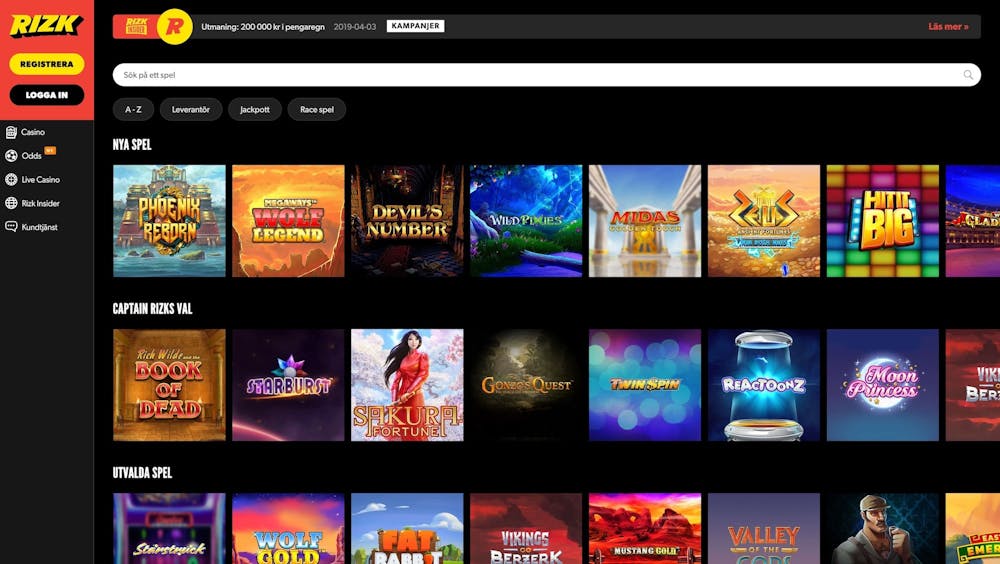This screenshot has width=1000, height=564.
Task: Open the Starstruck game tile
Action: pos(169,528)
